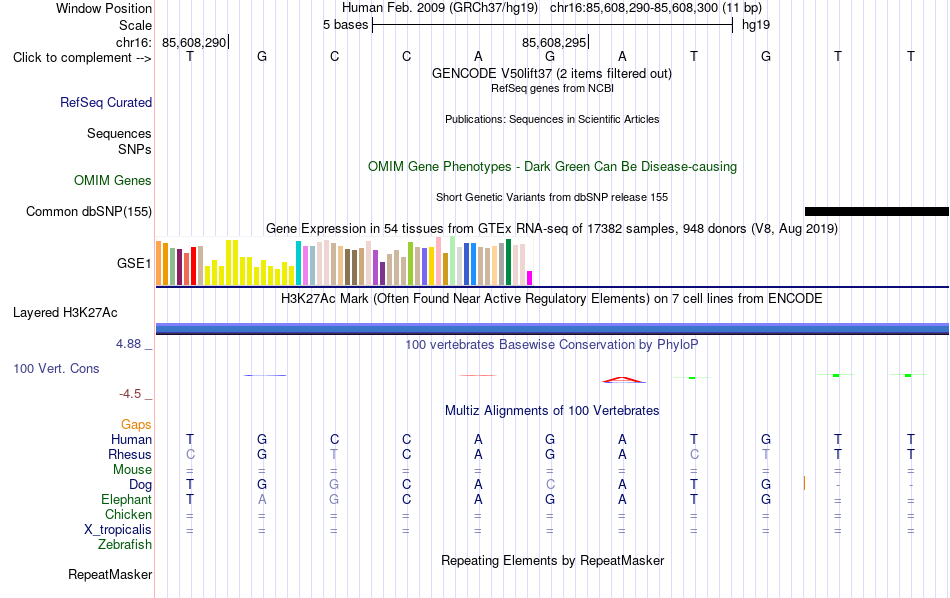
Task: Select the Mouse alignment row label
Action: [133, 470]
